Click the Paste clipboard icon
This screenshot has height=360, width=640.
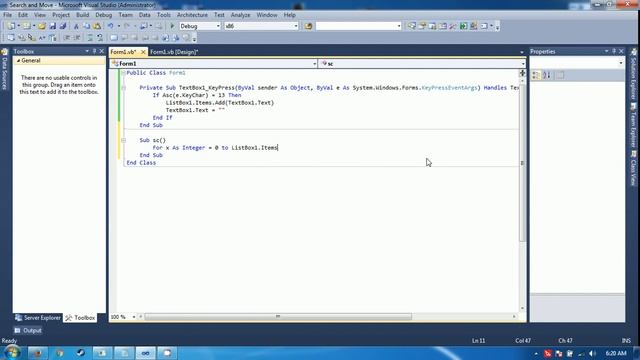[x=97, y=26]
